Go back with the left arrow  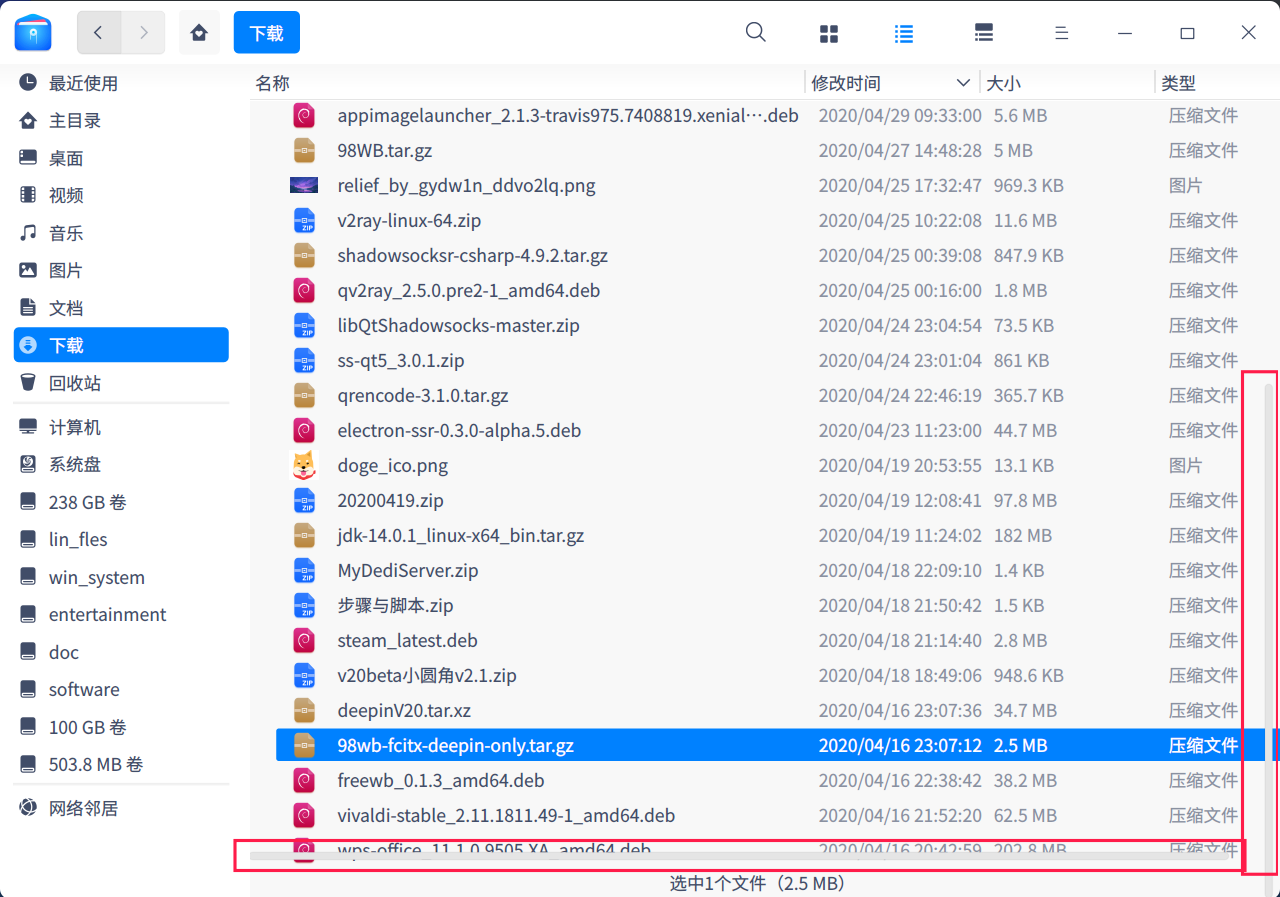coord(99,33)
